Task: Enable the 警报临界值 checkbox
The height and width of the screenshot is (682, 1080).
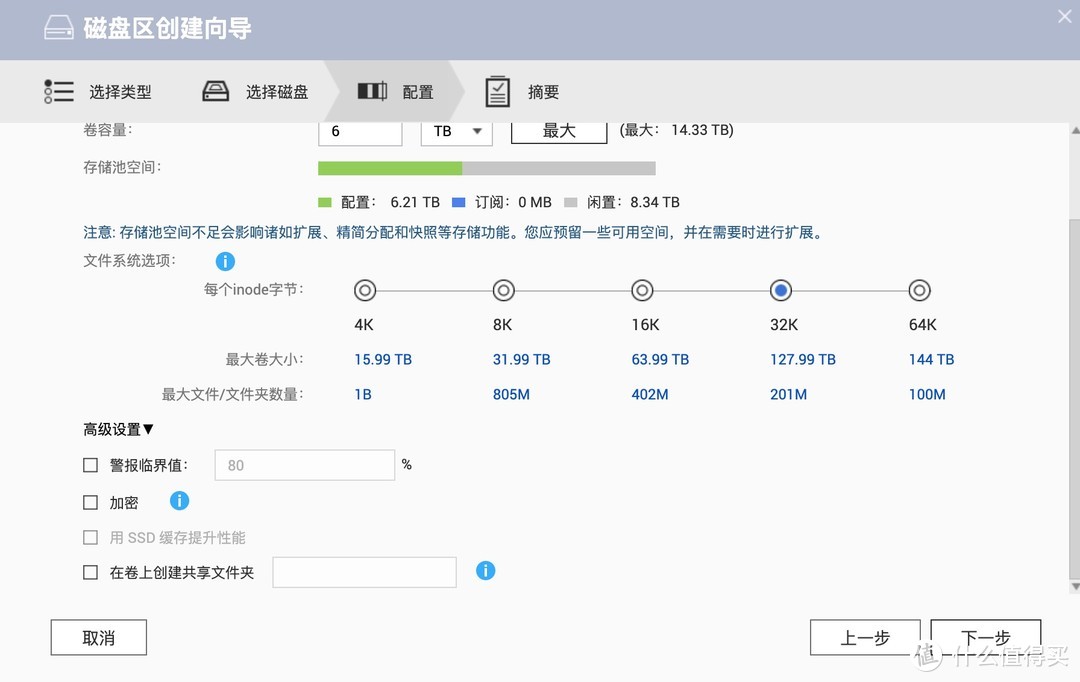Action: pyautogui.click(x=88, y=464)
